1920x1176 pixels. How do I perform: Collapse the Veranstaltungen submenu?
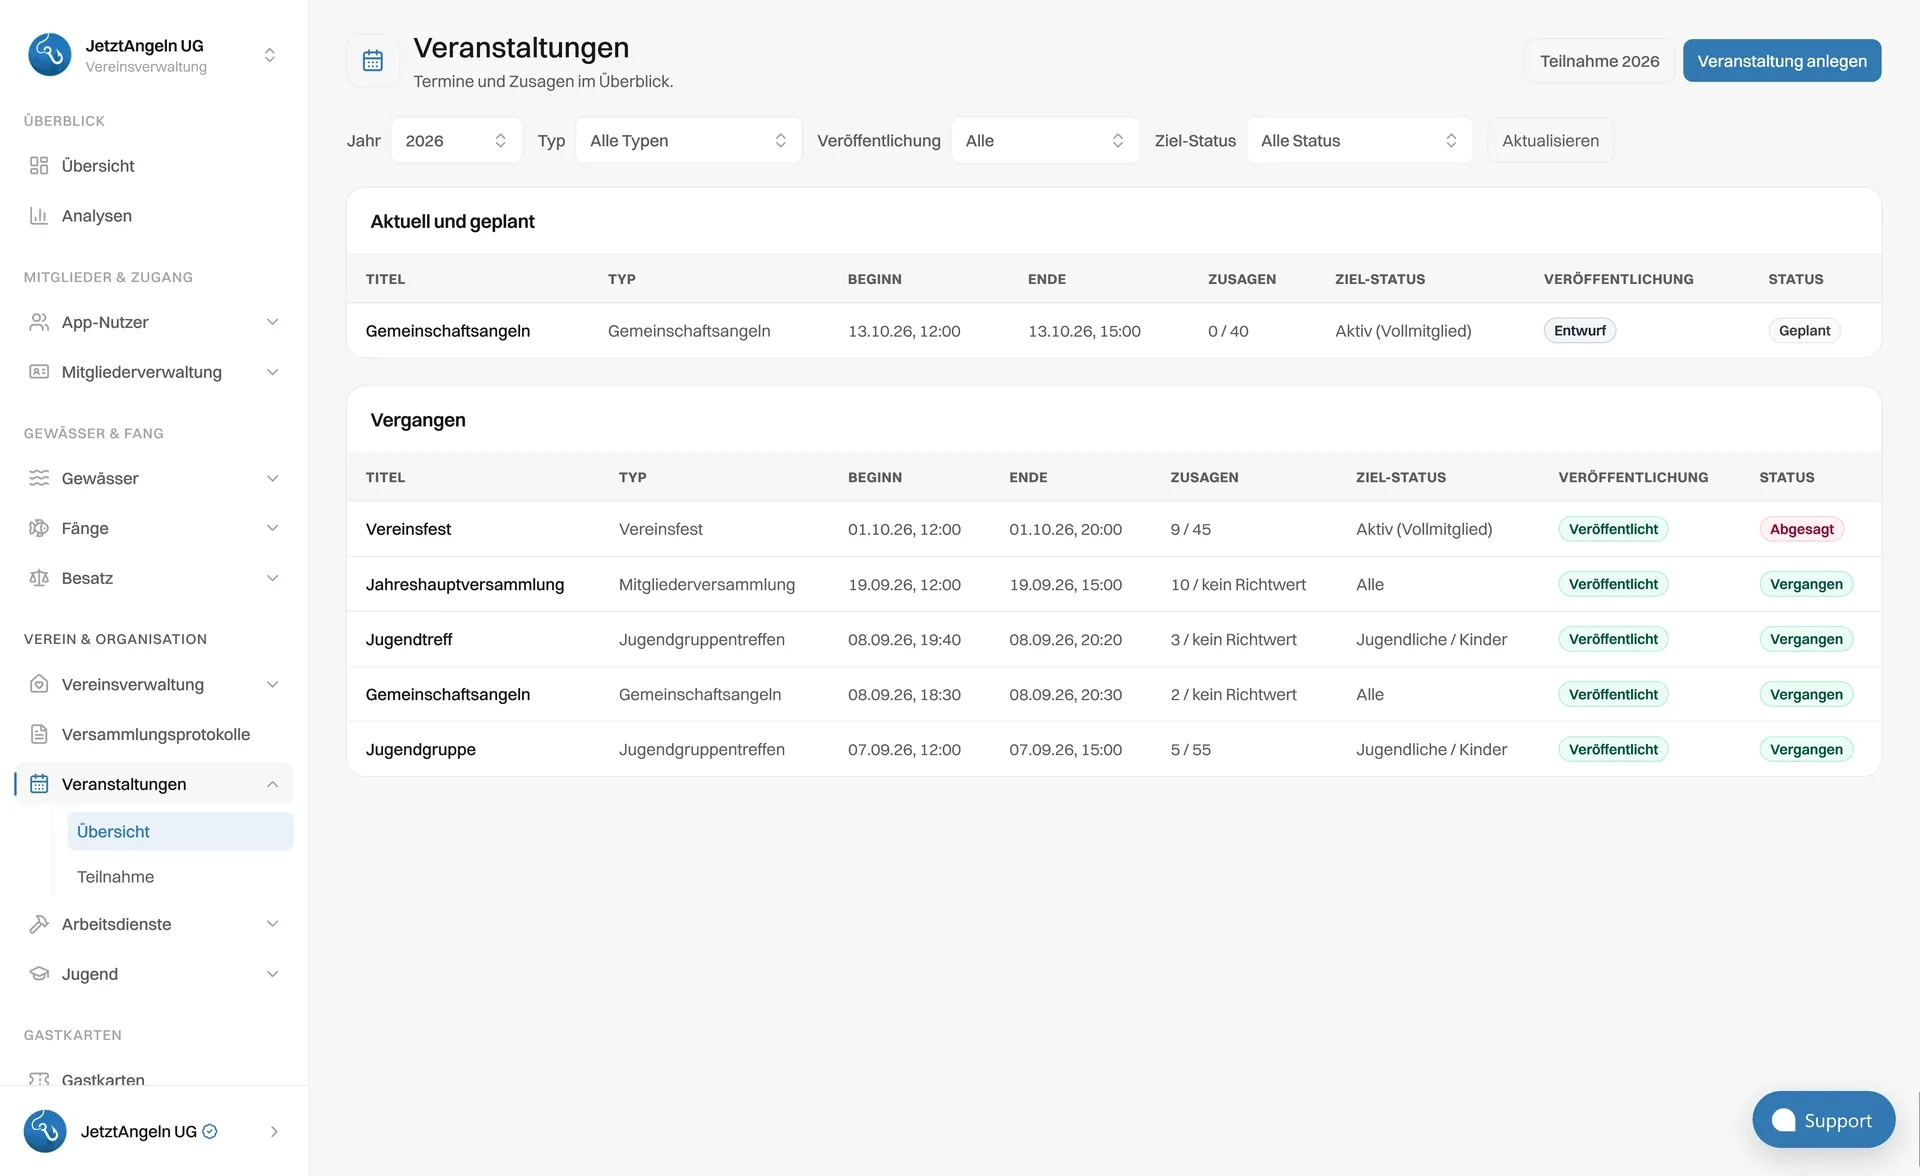tap(272, 784)
